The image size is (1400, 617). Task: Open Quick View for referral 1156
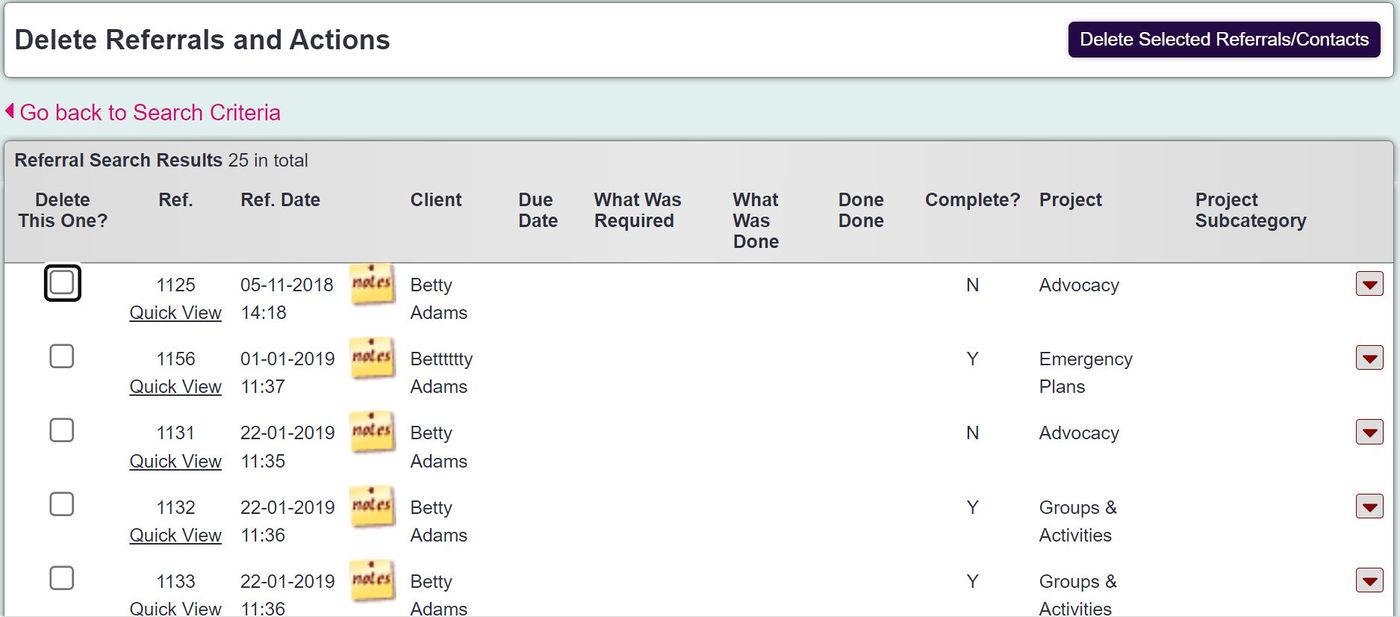coord(175,386)
